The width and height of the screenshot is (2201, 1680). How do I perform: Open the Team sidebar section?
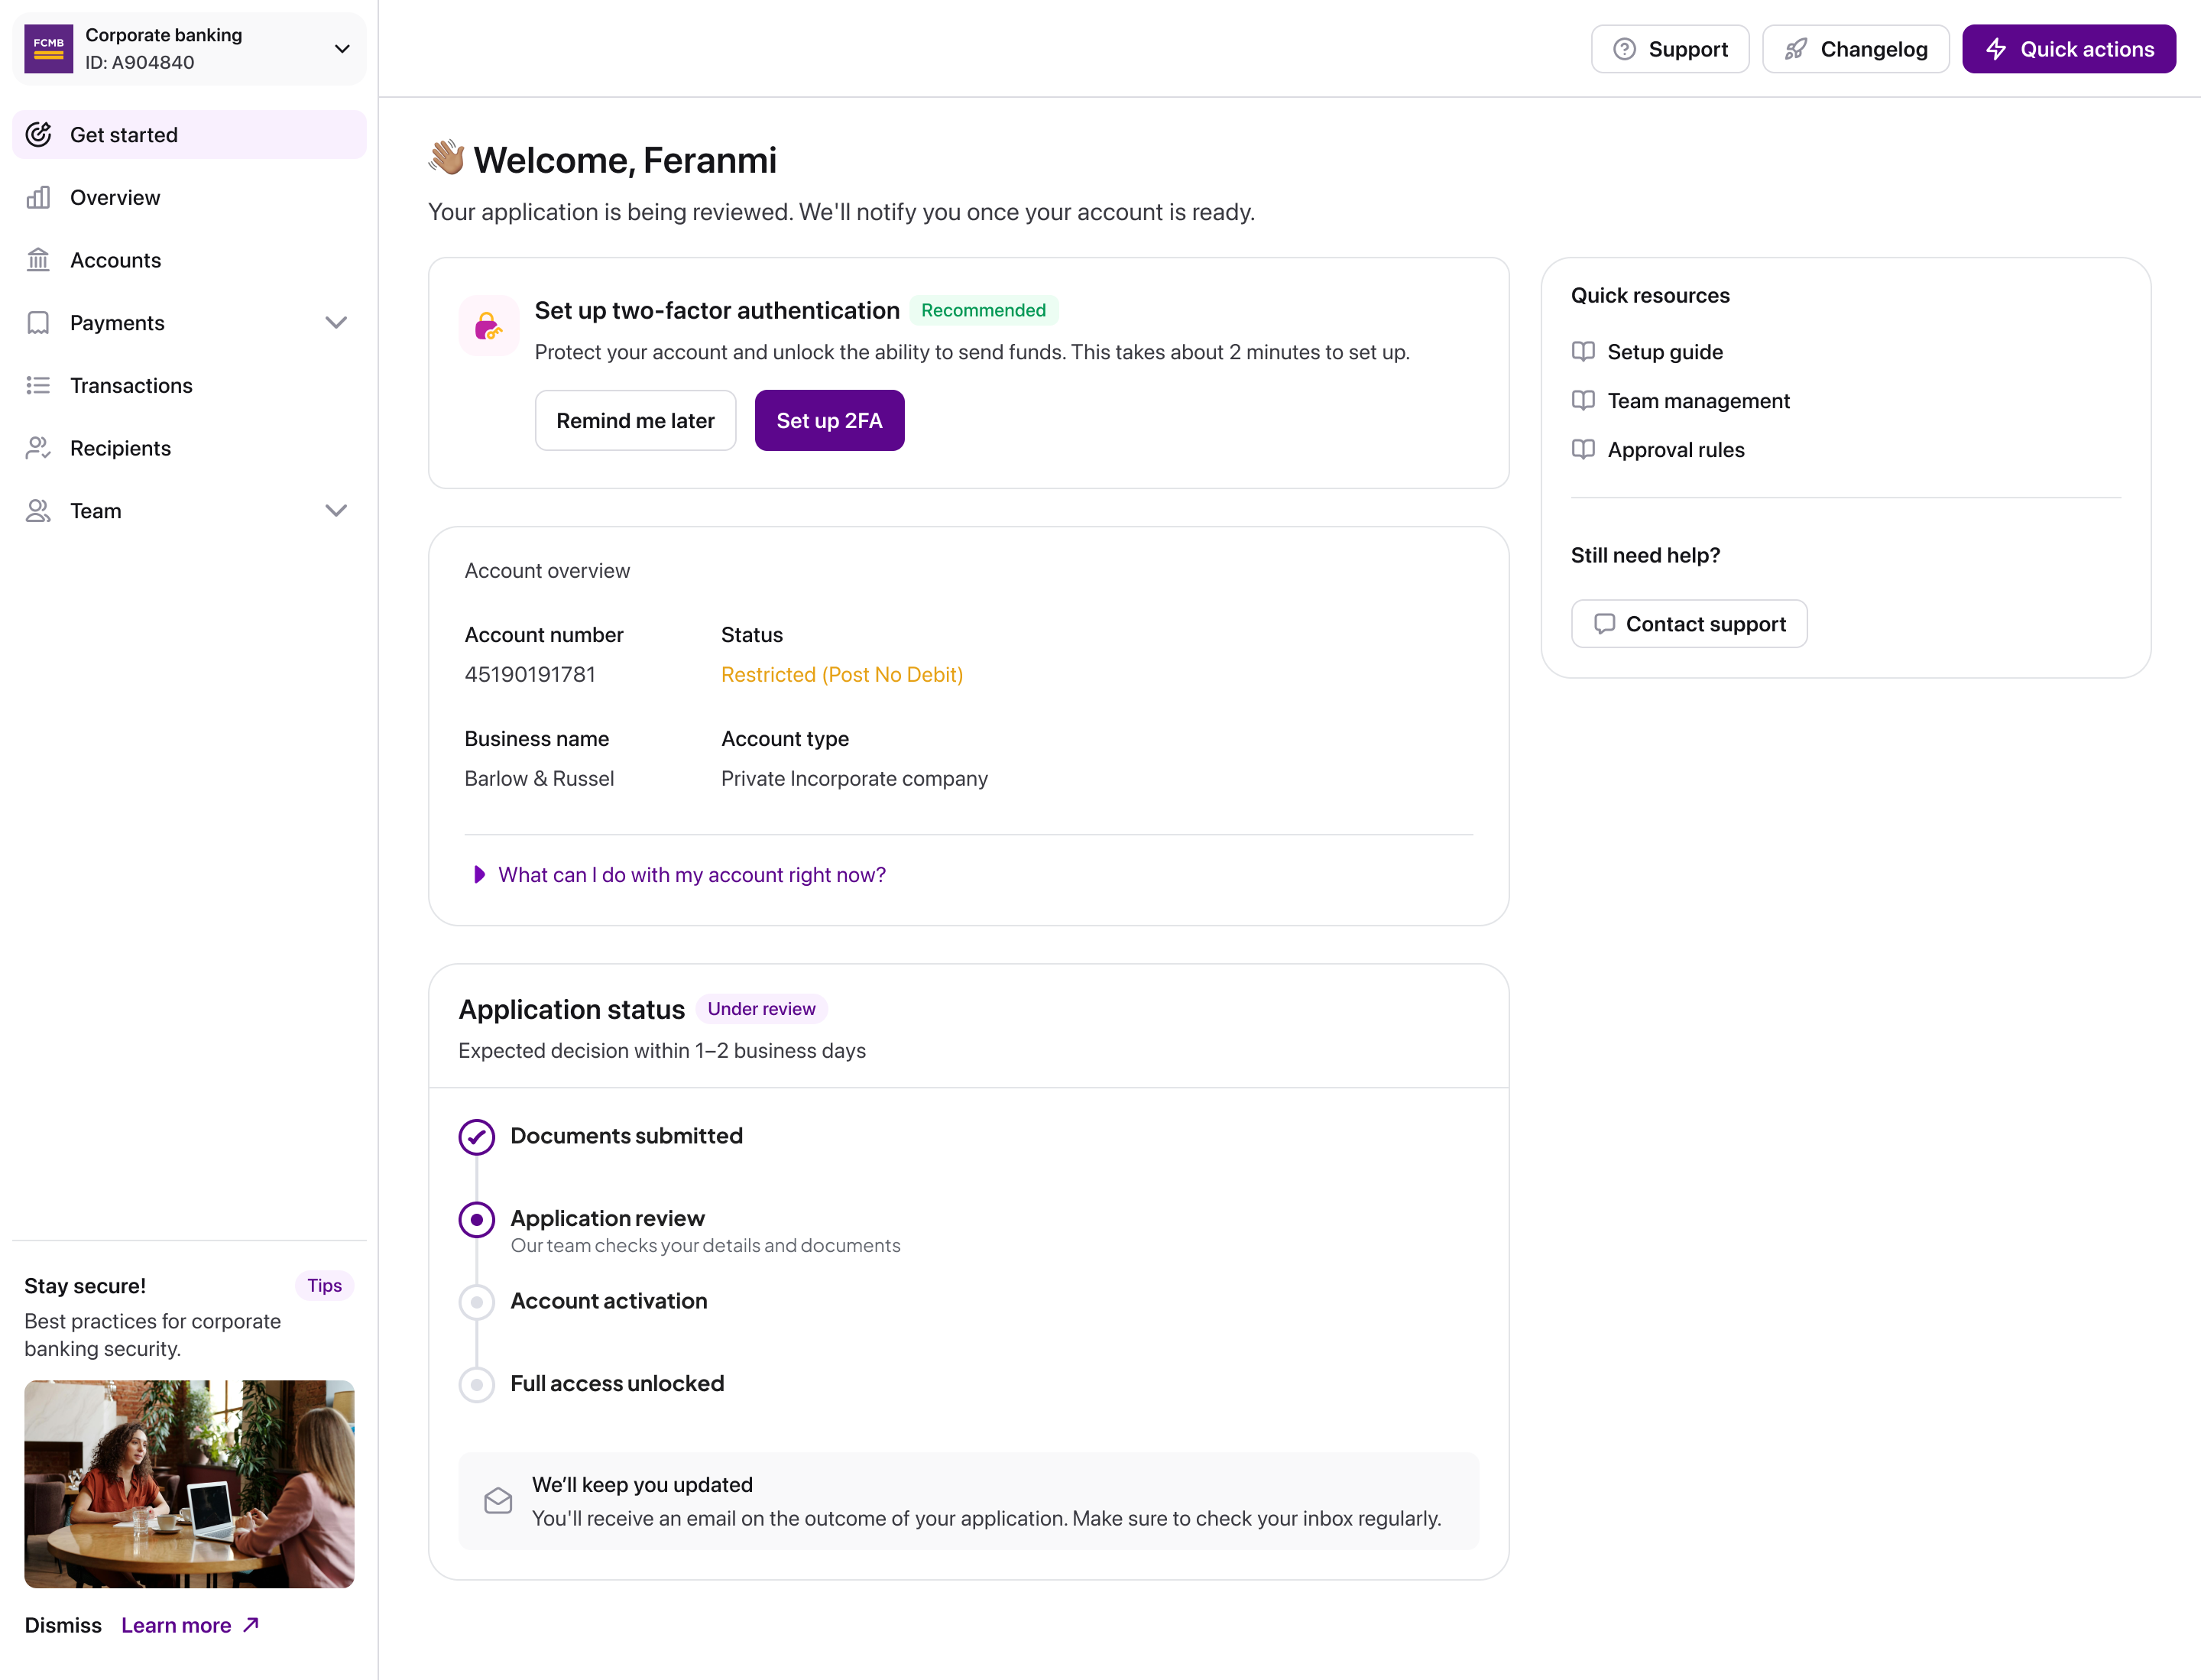click(189, 511)
